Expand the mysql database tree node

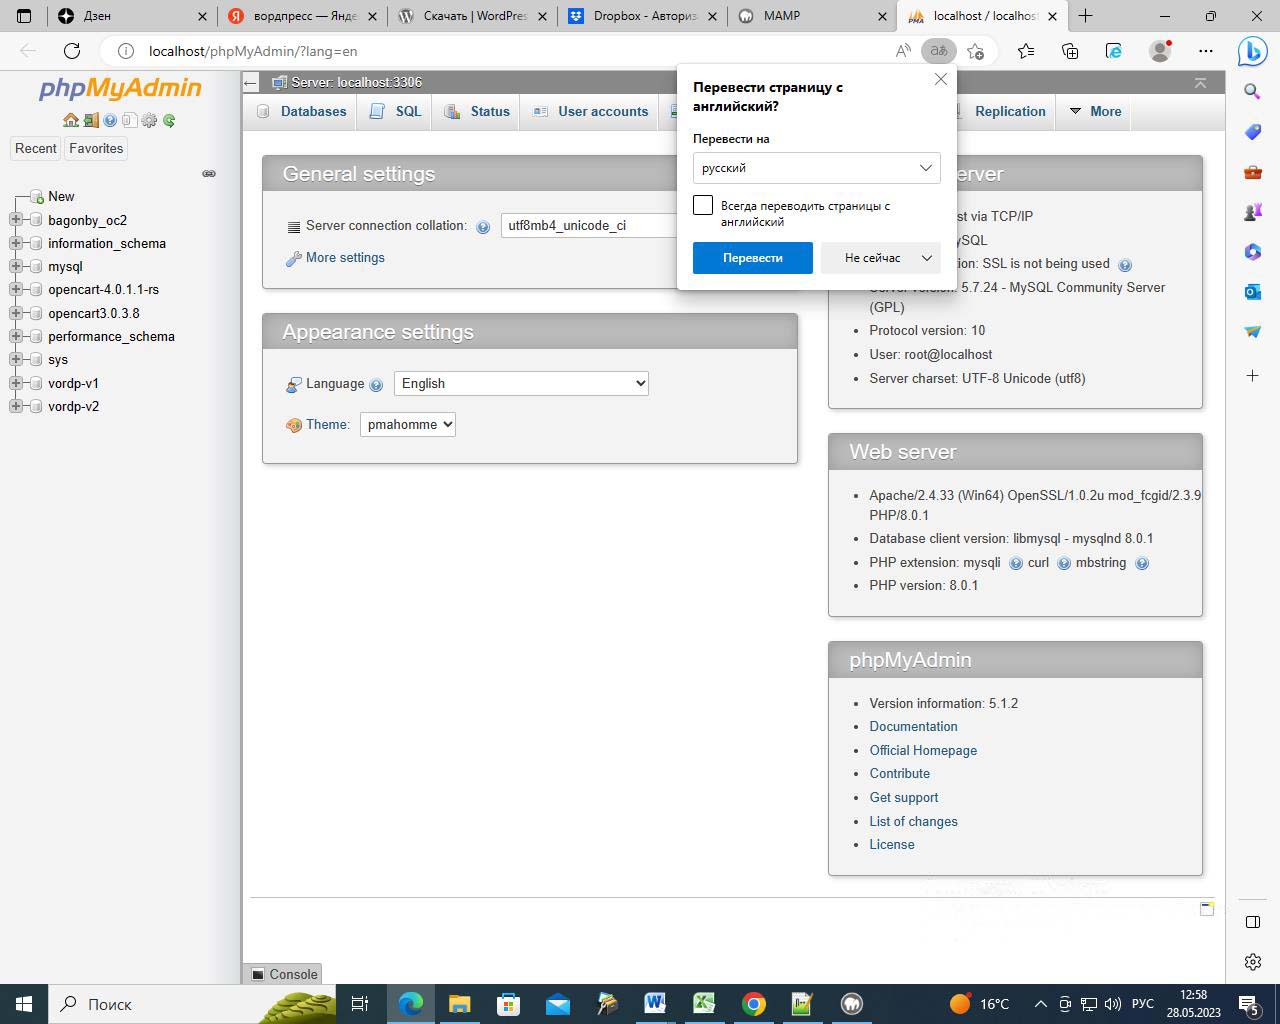coord(16,266)
